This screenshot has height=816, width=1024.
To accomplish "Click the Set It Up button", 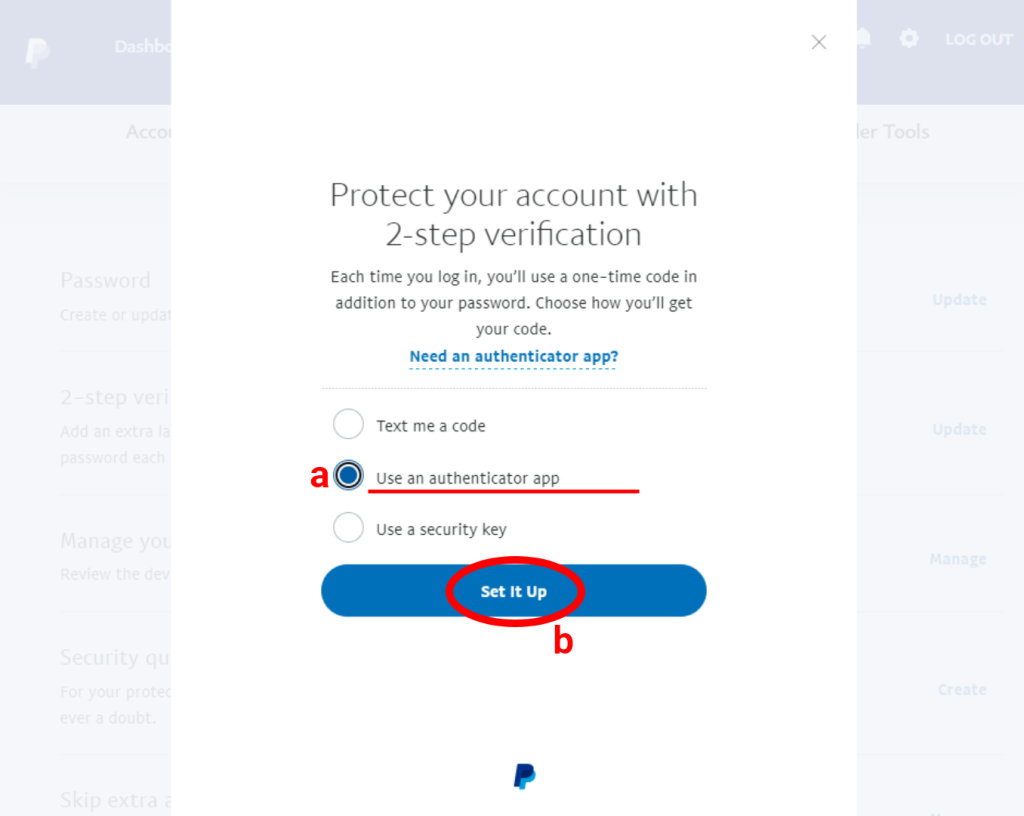I will point(514,590).
